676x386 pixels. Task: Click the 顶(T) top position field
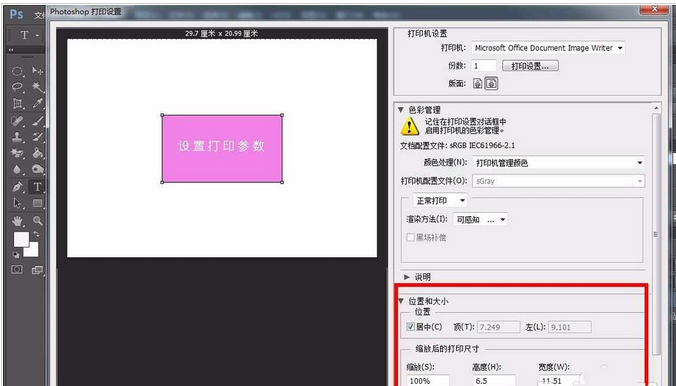(x=498, y=327)
